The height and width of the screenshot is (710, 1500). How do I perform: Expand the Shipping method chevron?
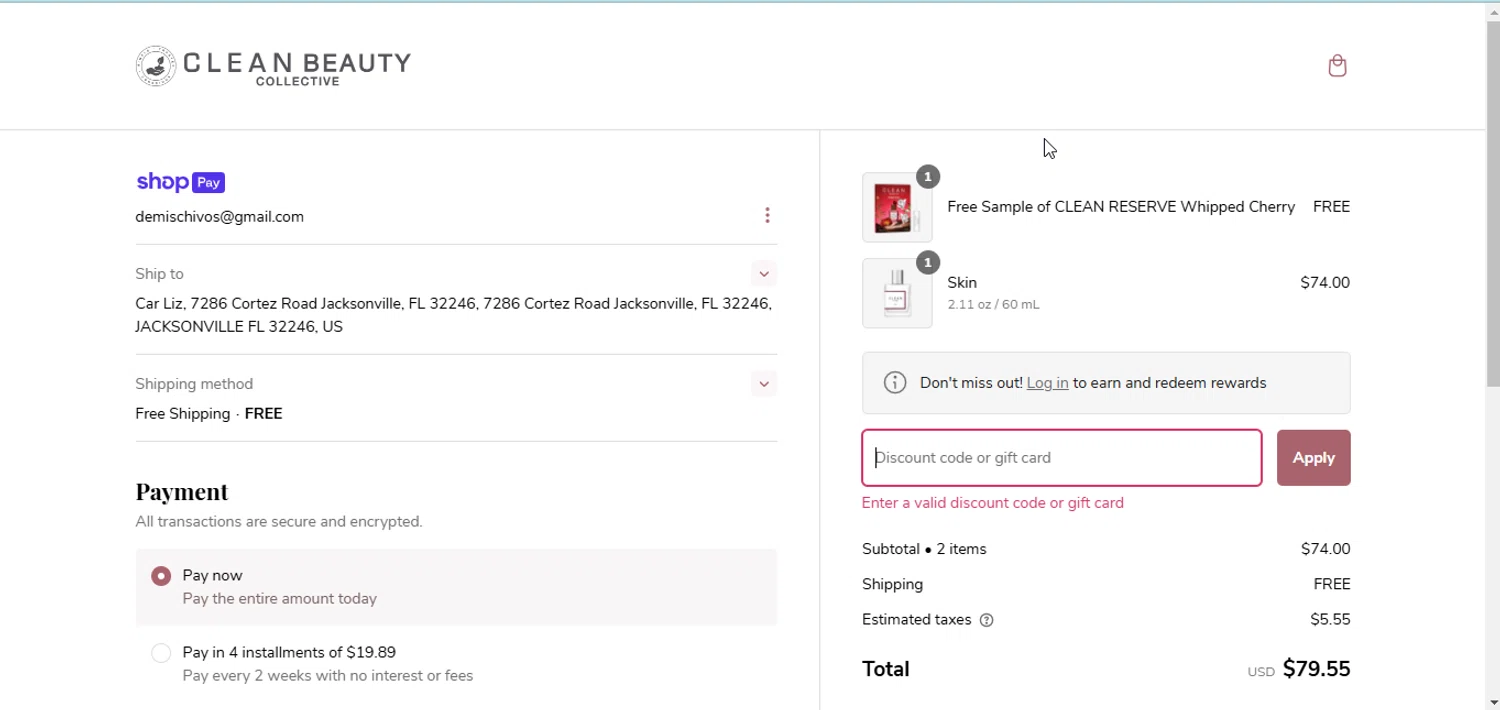click(x=764, y=384)
